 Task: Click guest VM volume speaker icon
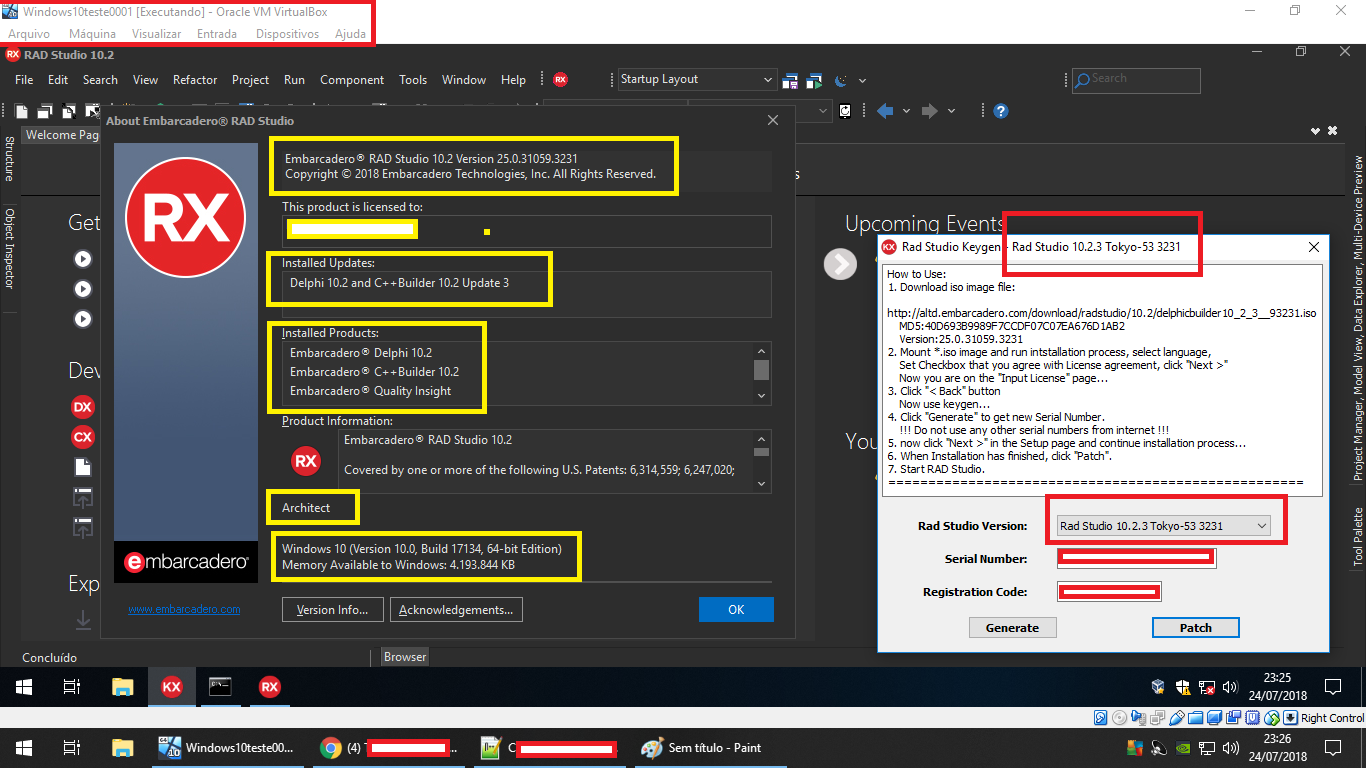1230,687
